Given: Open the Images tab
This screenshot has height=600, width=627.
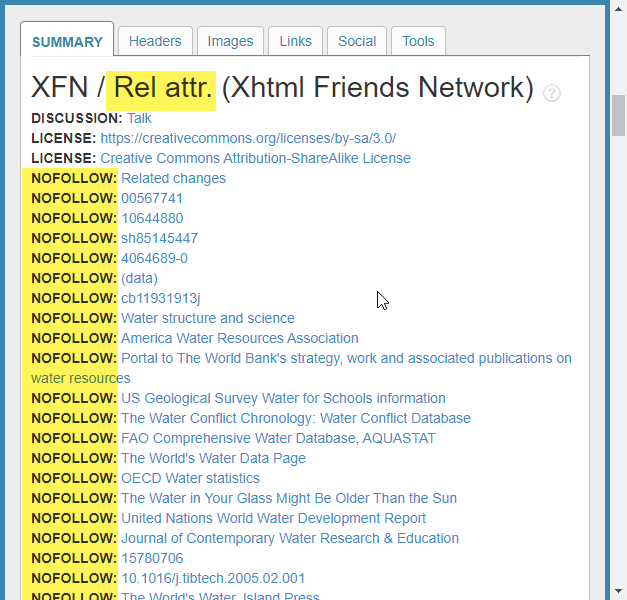Looking at the screenshot, I should 230,41.
